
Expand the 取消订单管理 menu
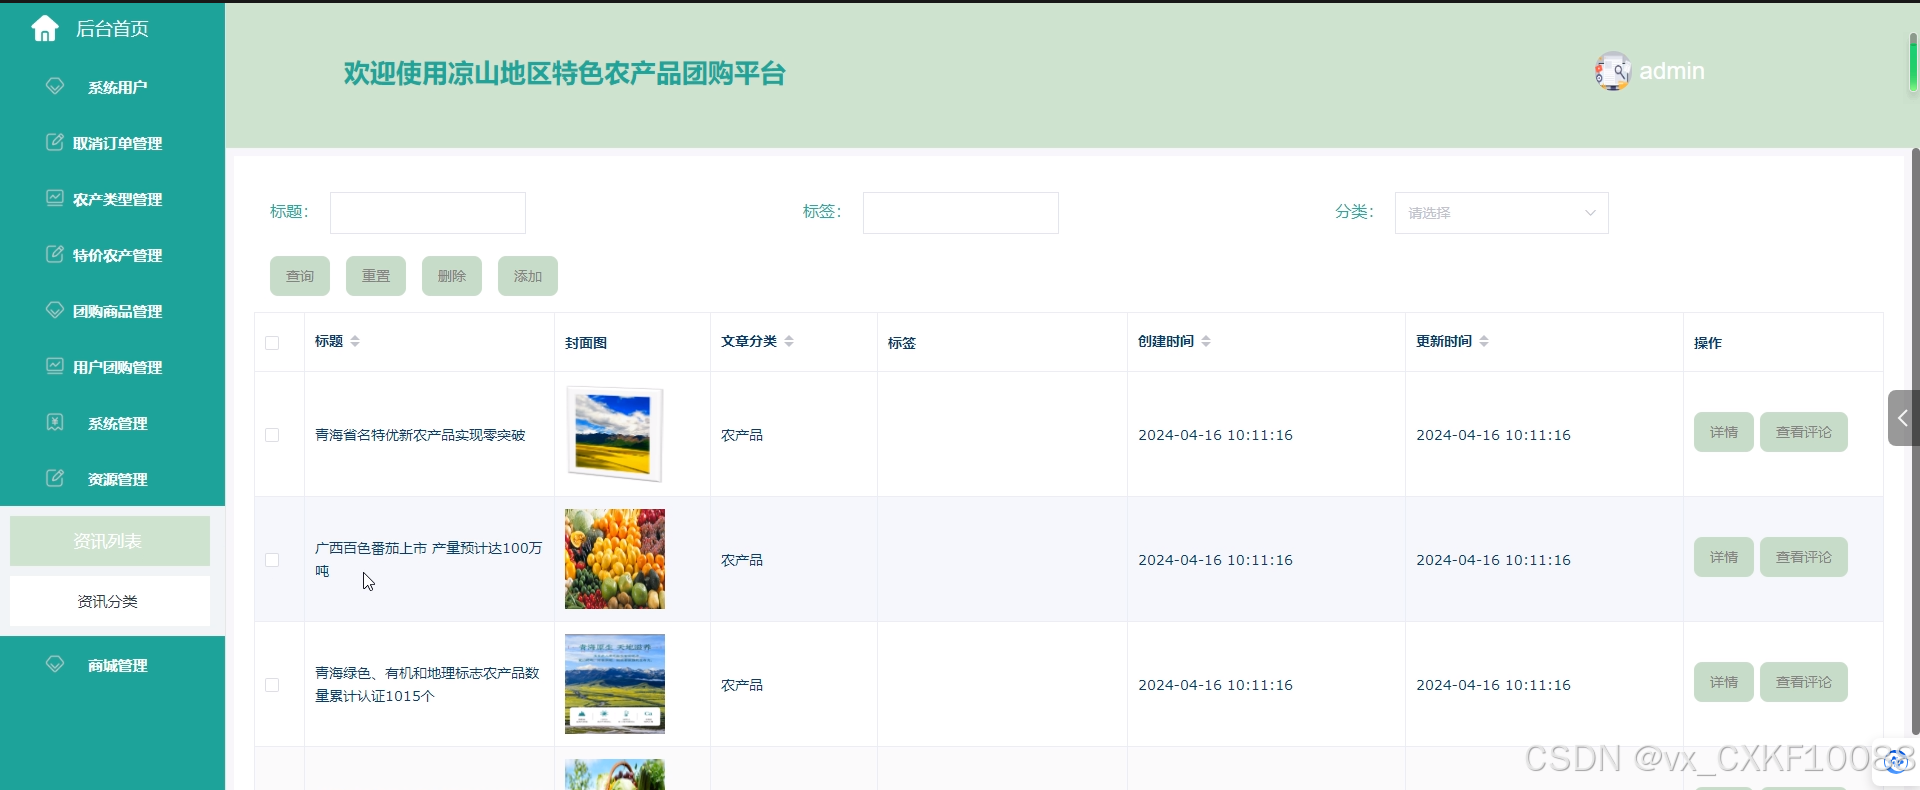(112, 143)
